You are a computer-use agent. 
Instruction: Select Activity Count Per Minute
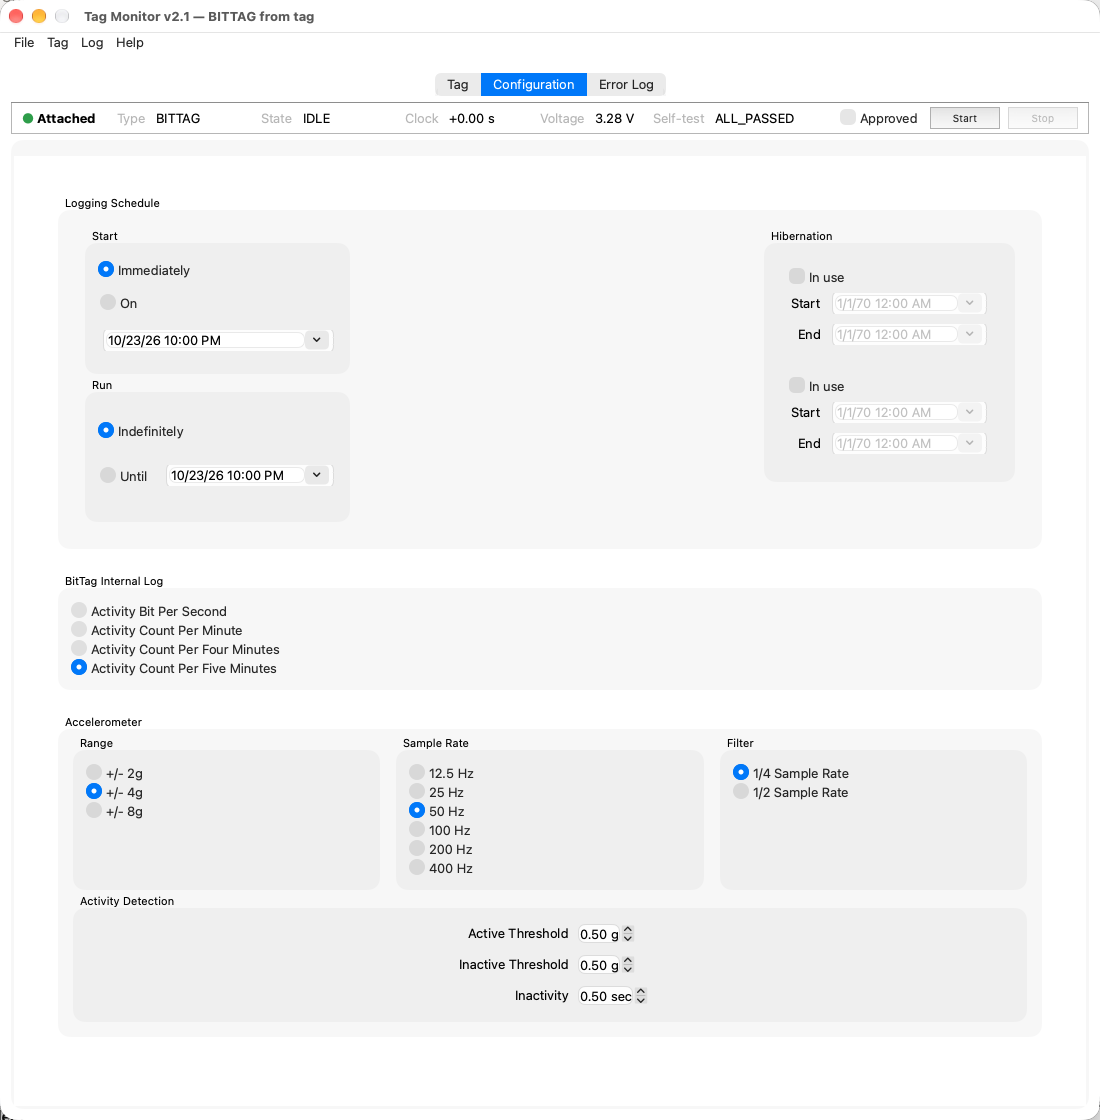click(79, 629)
